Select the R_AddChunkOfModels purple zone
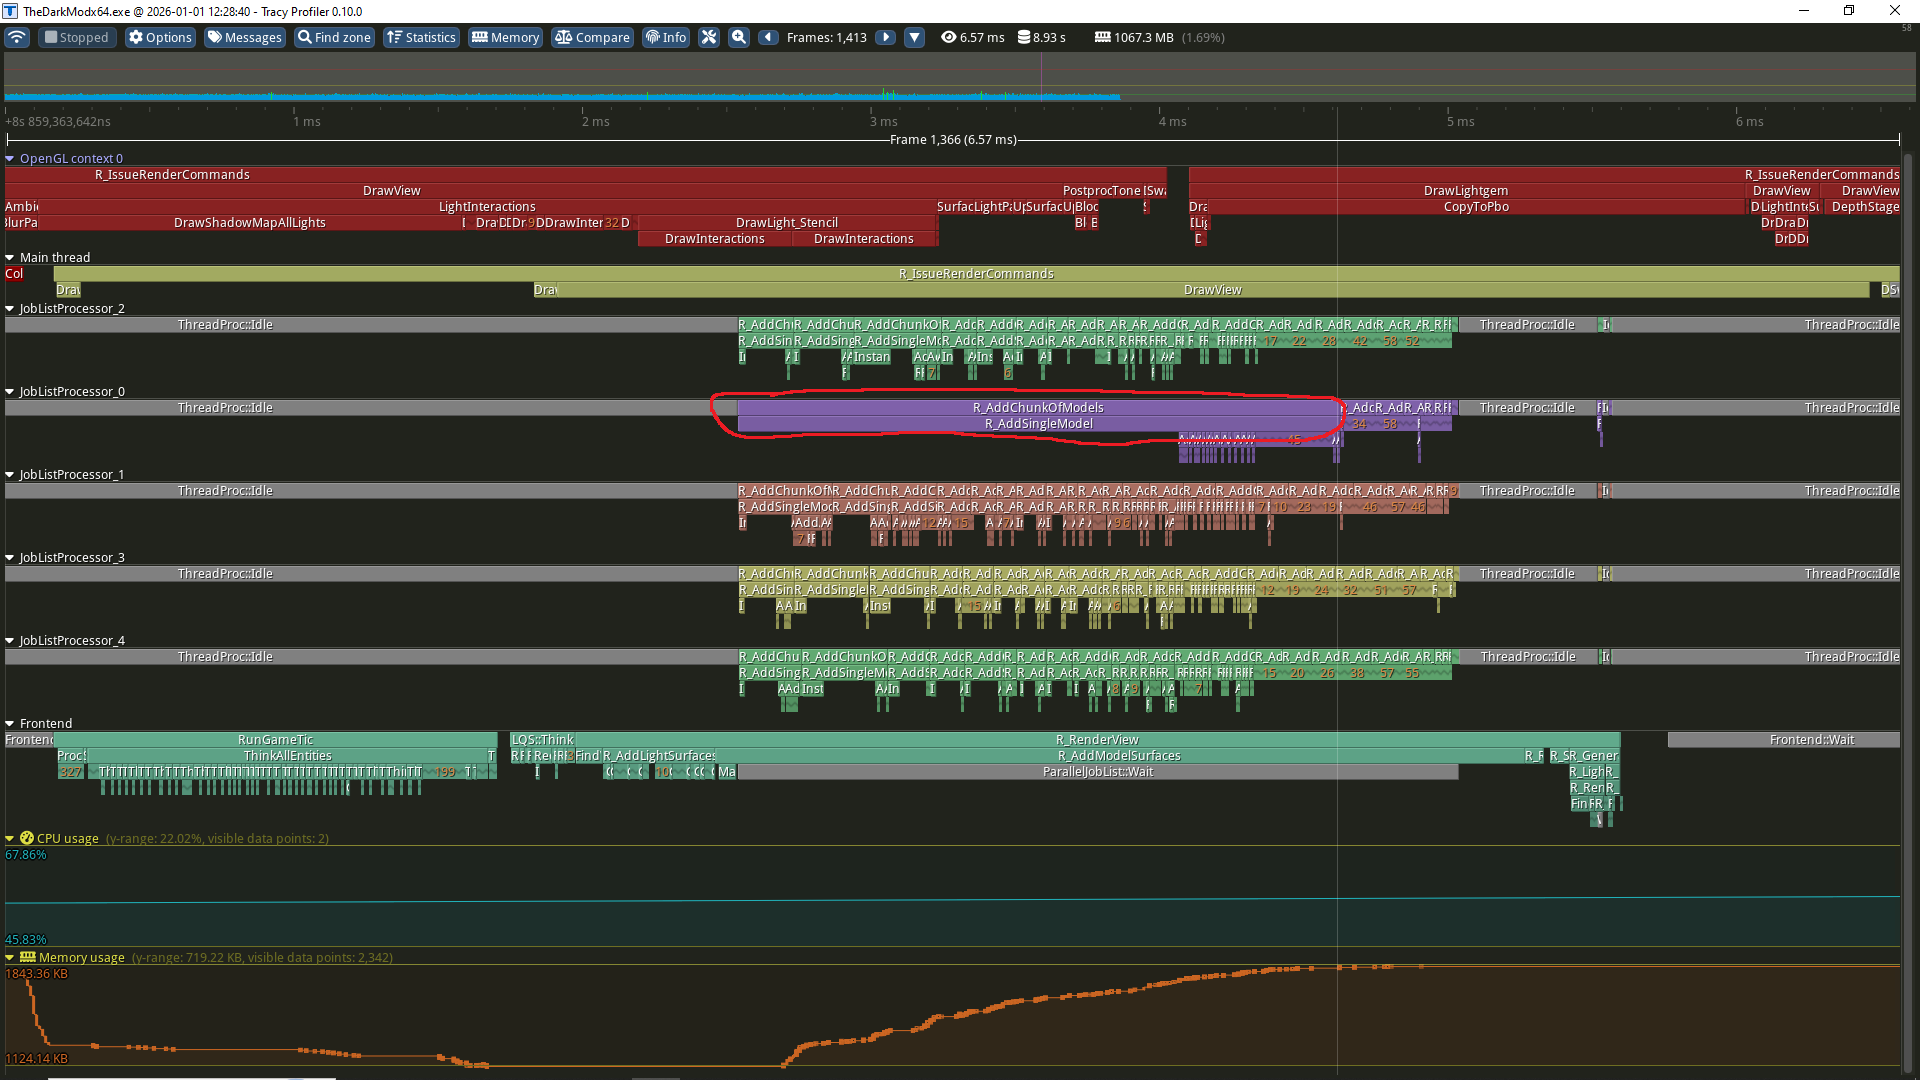The height and width of the screenshot is (1080, 1920). pyautogui.click(x=1037, y=407)
